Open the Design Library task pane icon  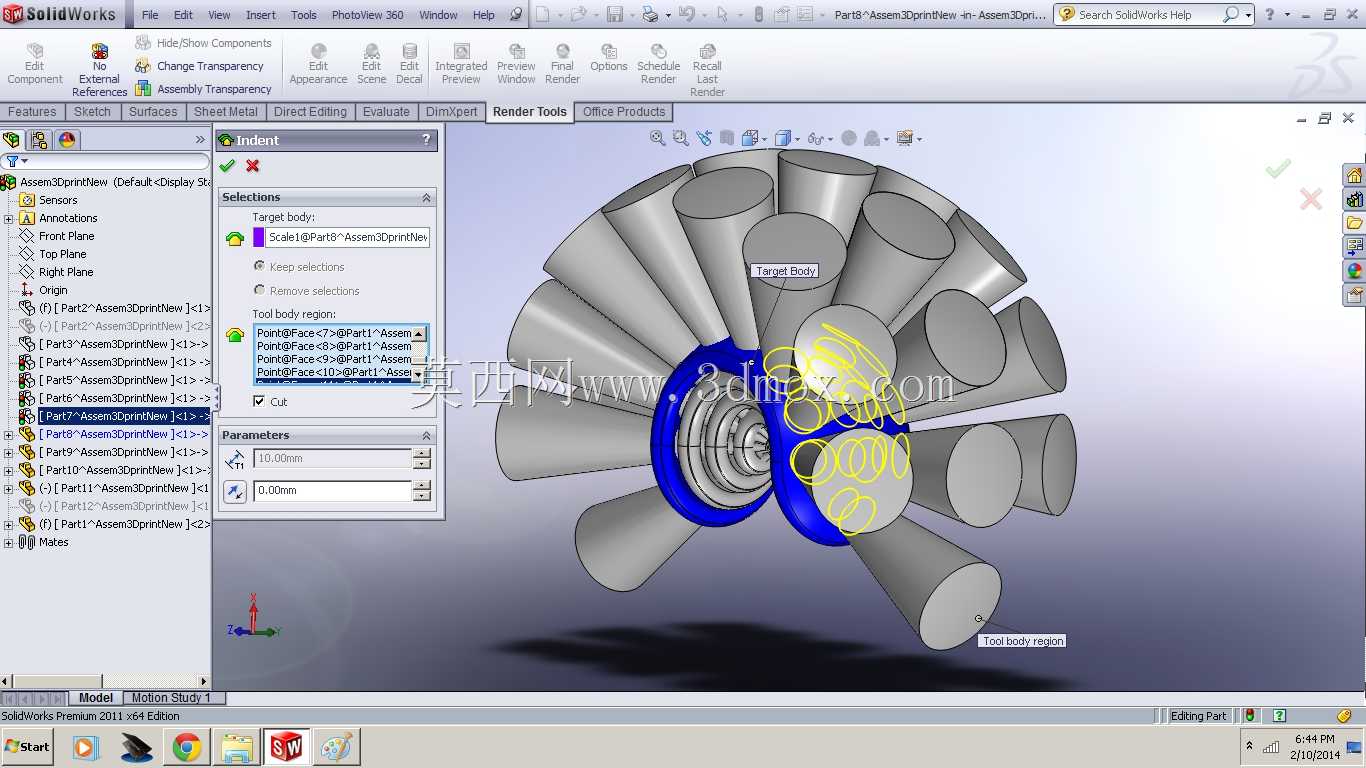click(1355, 199)
